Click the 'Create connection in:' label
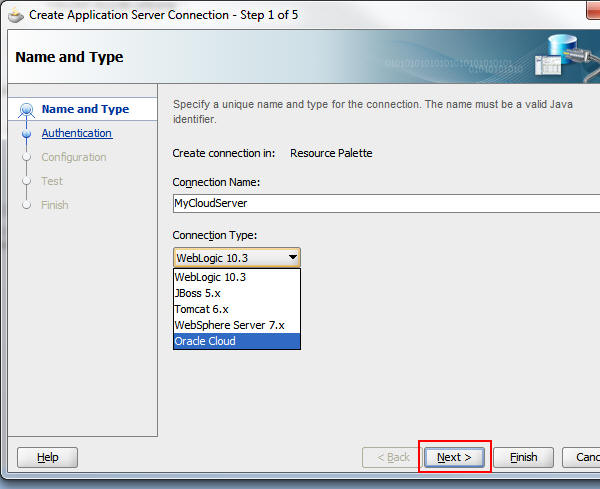Screen dimensions: 600x489 click(224, 153)
